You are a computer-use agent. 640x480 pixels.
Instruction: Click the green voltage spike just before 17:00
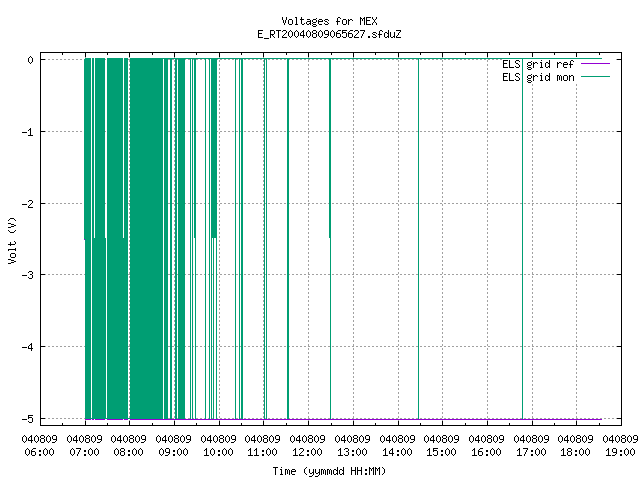[x=522, y=239]
